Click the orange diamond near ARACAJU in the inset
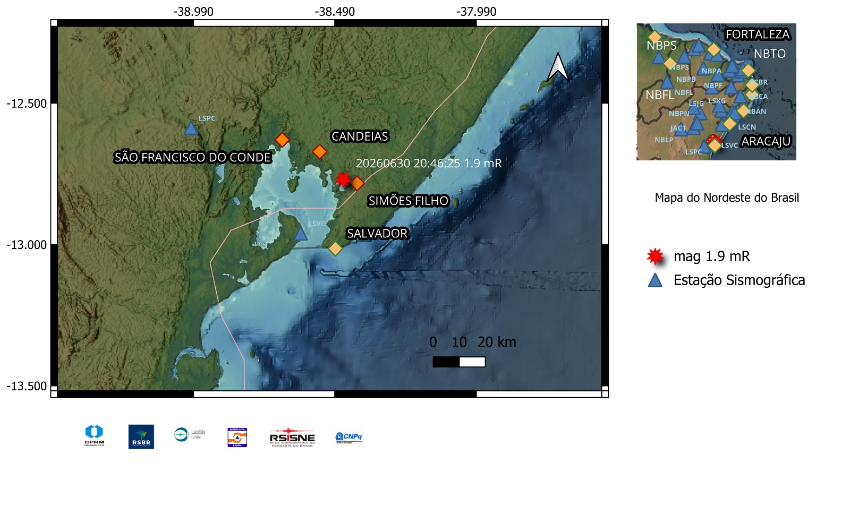Screen dimensions: 850x505 (714, 145)
